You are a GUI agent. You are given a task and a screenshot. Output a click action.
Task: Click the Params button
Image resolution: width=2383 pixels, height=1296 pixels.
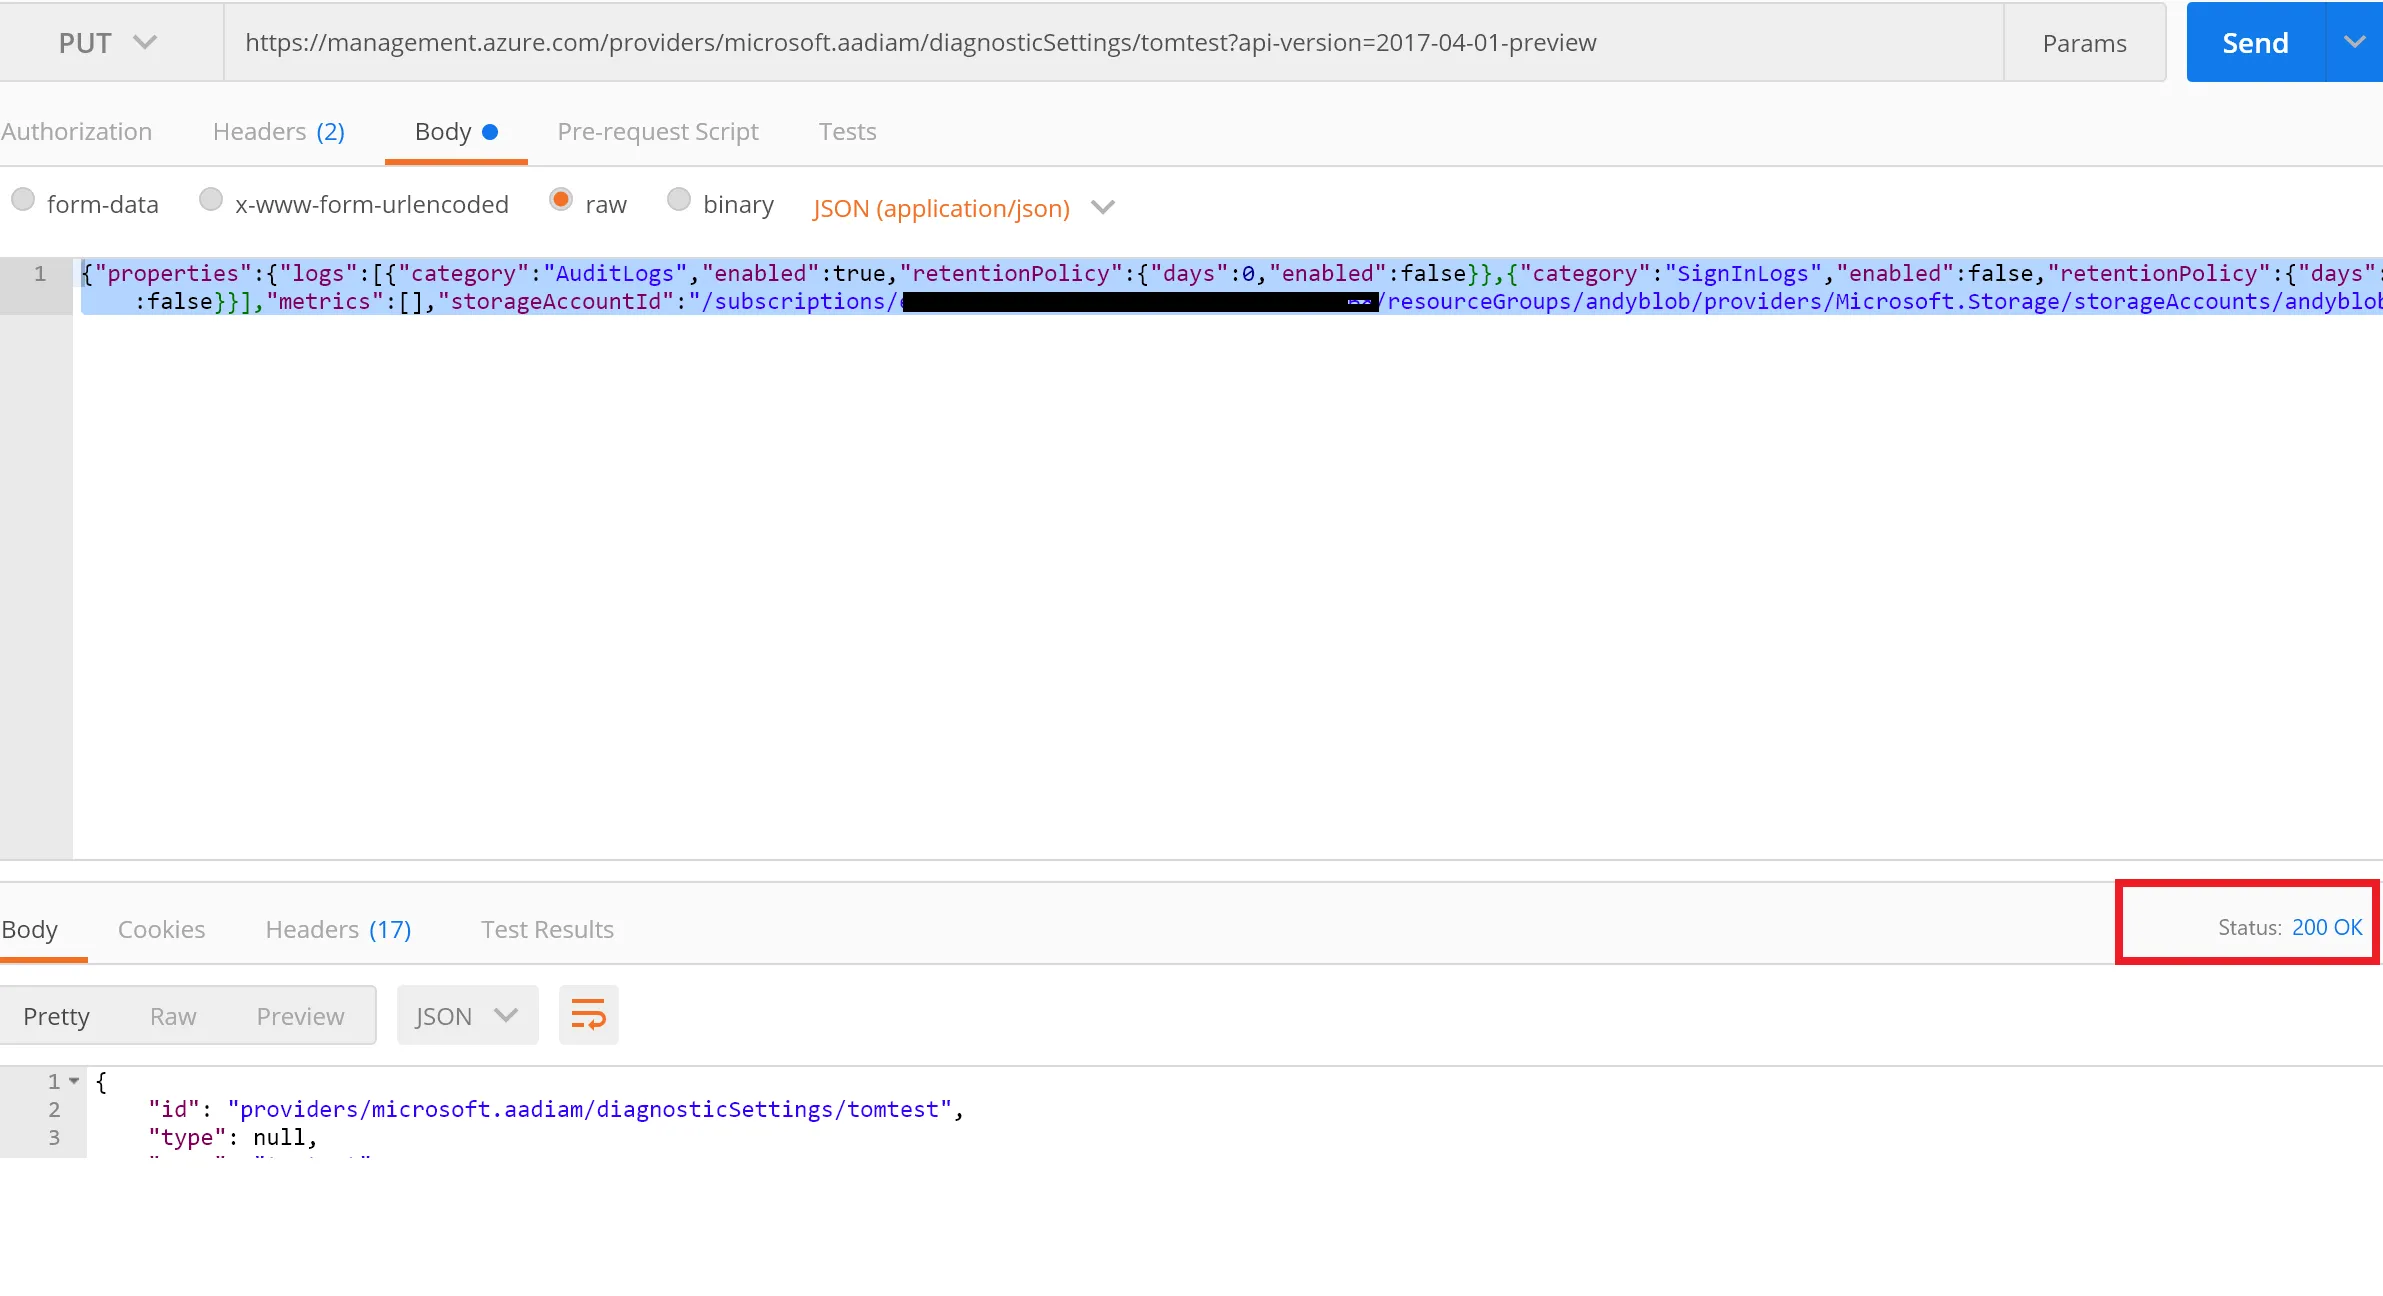click(x=2084, y=44)
